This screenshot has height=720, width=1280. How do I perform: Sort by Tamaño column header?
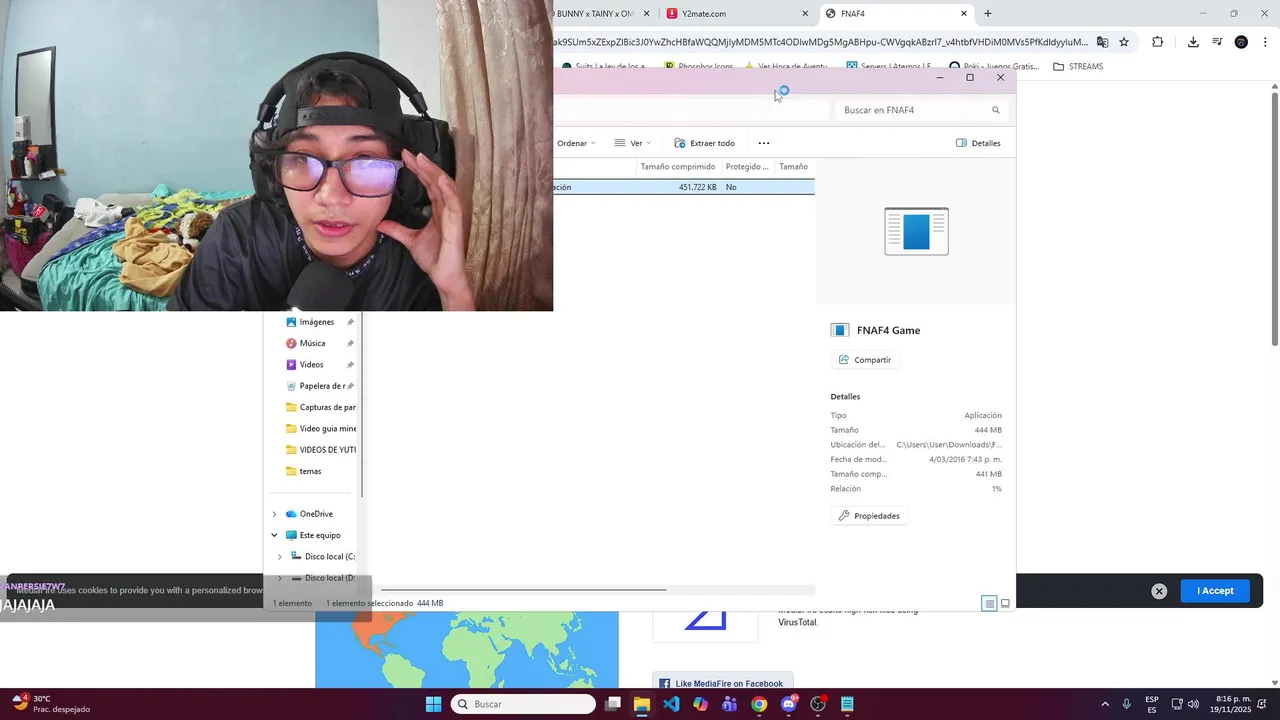[x=794, y=167]
